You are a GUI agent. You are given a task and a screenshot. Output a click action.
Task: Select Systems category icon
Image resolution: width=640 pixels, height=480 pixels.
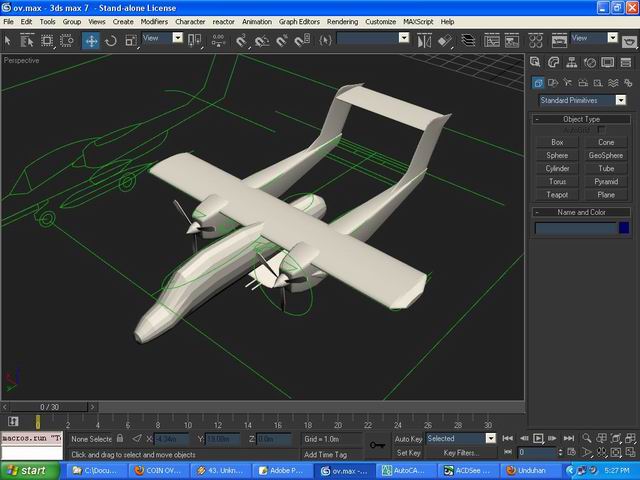coord(628,83)
